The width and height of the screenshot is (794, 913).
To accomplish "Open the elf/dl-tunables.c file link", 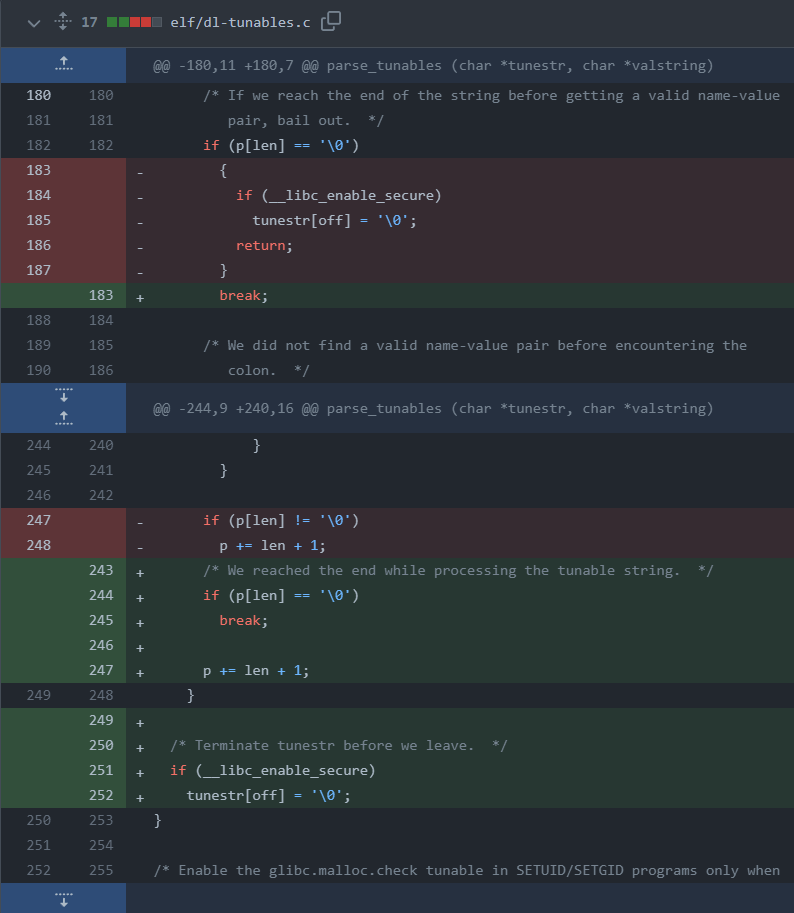I will (x=241, y=21).
